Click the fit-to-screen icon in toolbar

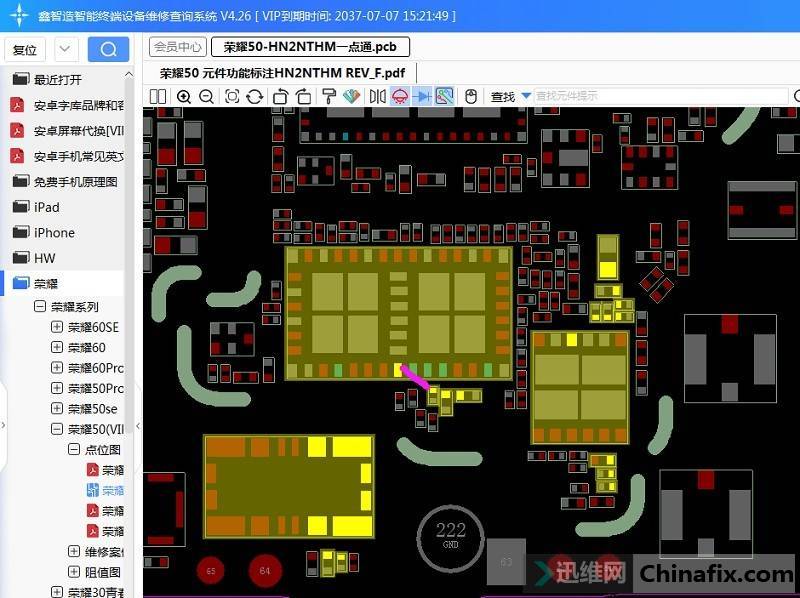point(232,96)
